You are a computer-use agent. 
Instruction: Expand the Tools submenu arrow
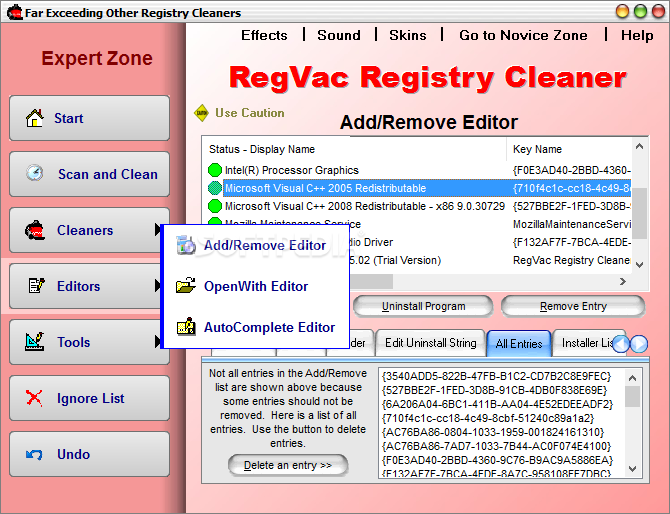(158, 341)
